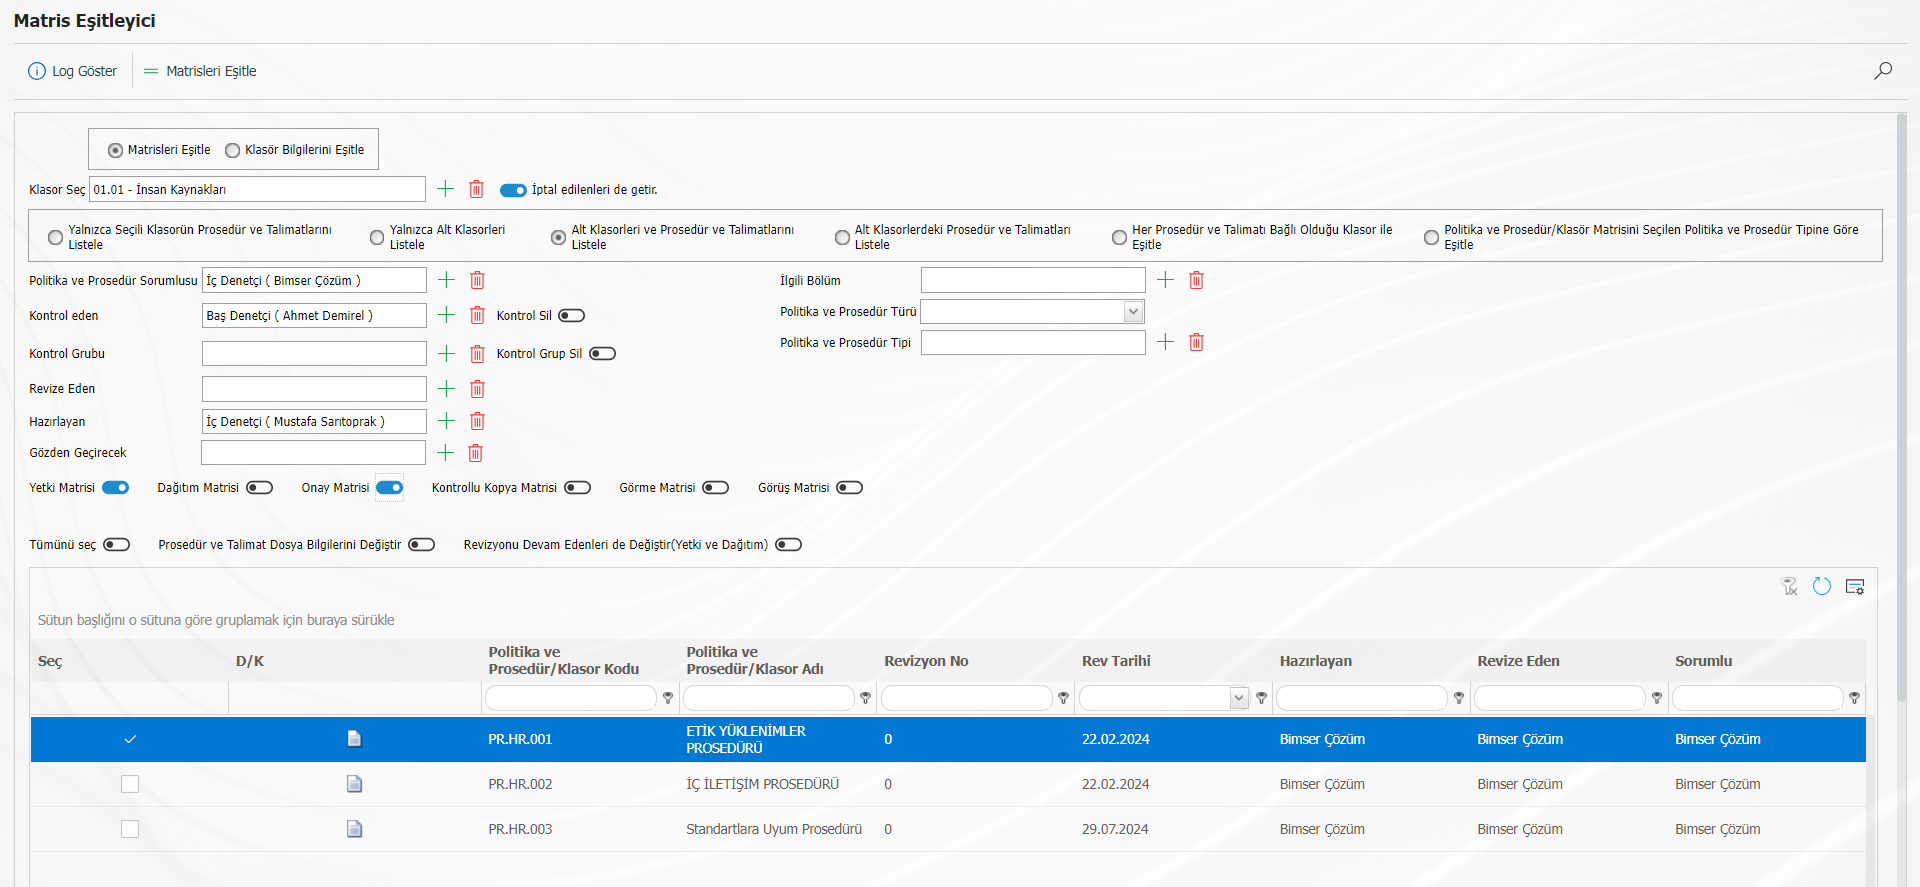Add Kontrol Grubu with plus icon

pyautogui.click(x=447, y=354)
